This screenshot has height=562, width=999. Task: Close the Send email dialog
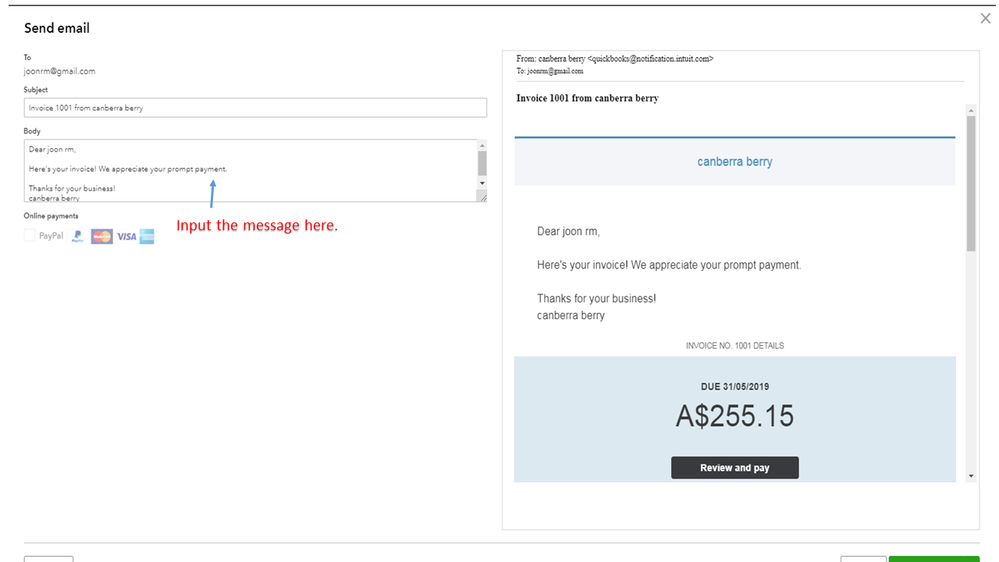click(x=985, y=19)
